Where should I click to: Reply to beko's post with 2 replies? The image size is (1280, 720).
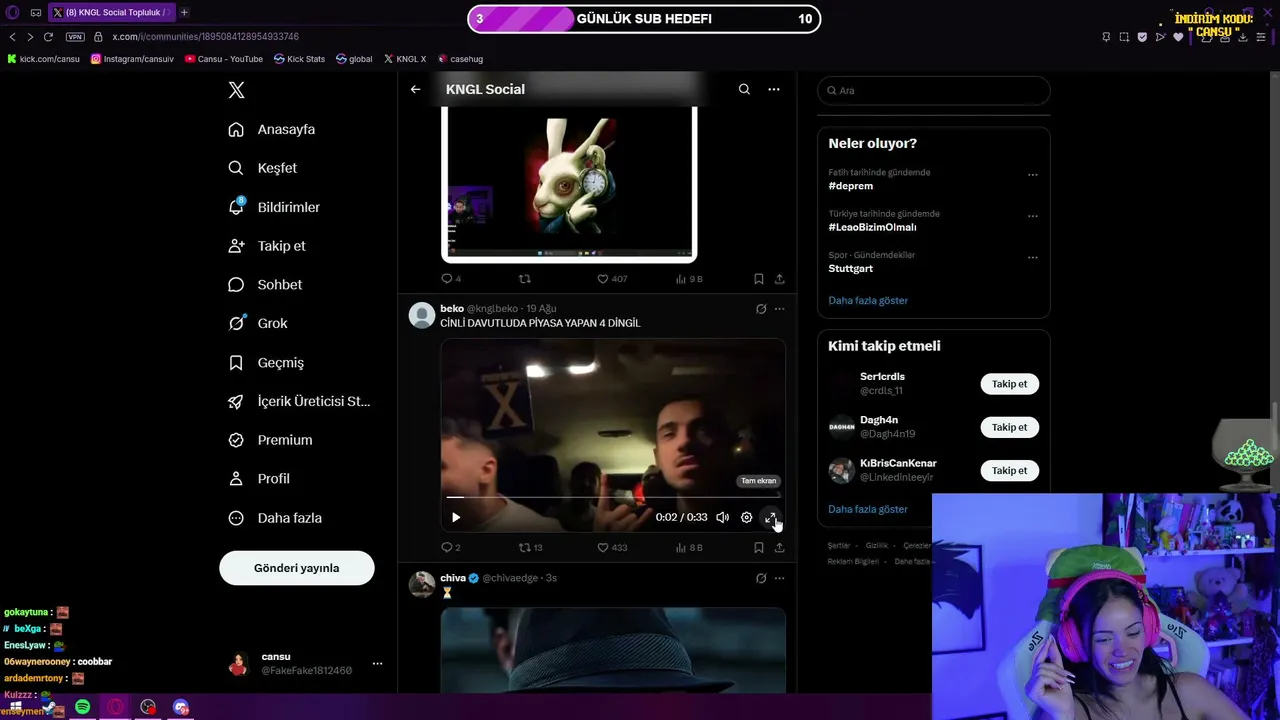[x=451, y=548]
